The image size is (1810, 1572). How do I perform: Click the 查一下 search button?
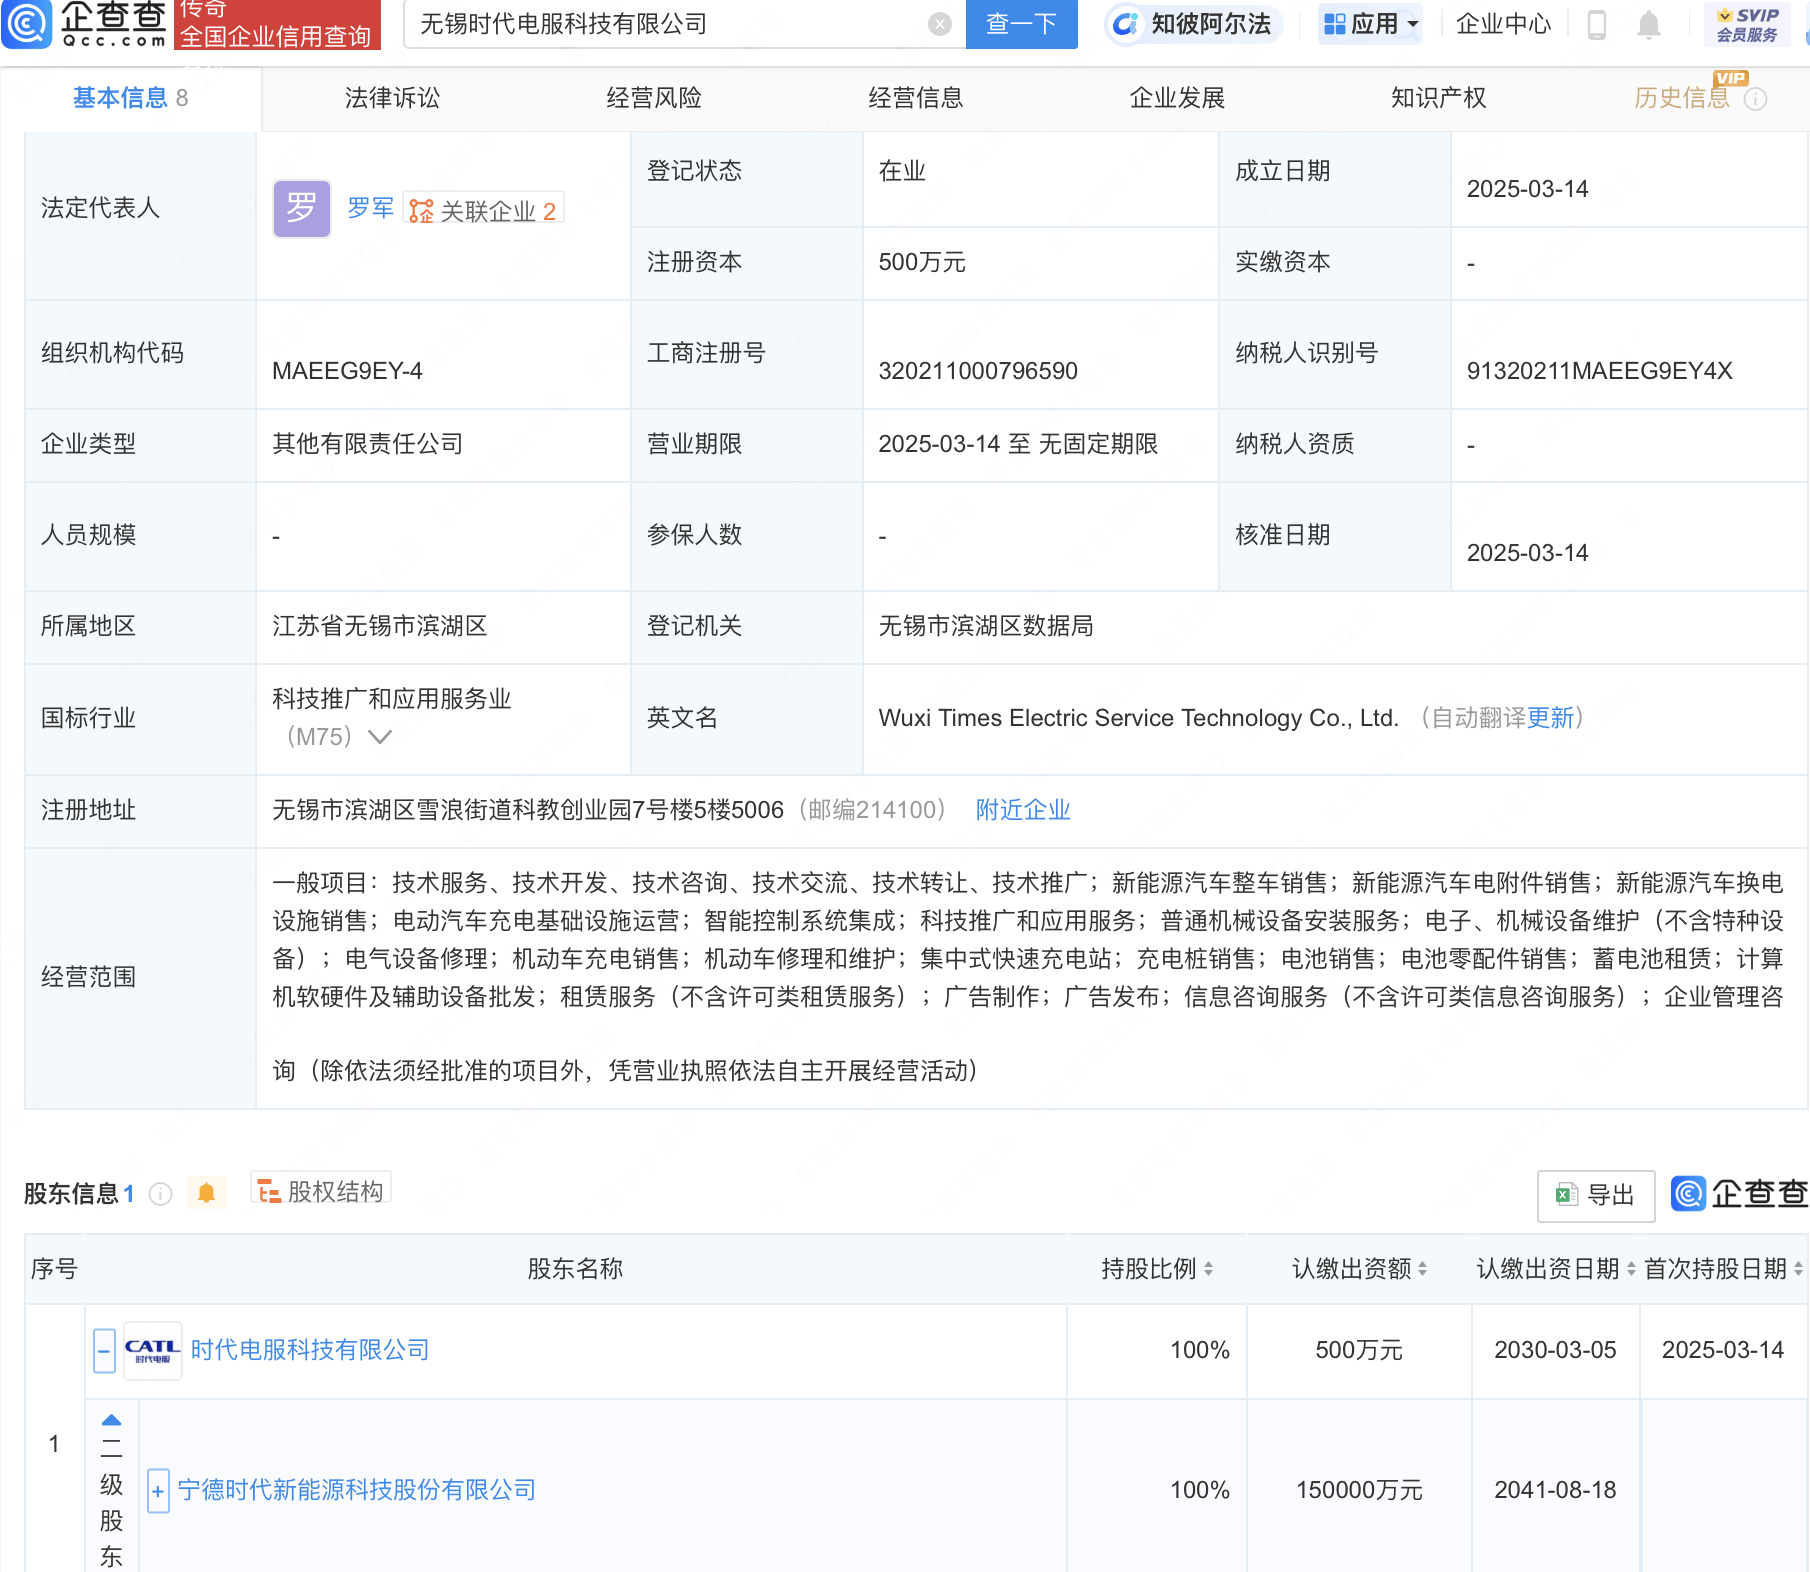pyautogui.click(x=1022, y=24)
